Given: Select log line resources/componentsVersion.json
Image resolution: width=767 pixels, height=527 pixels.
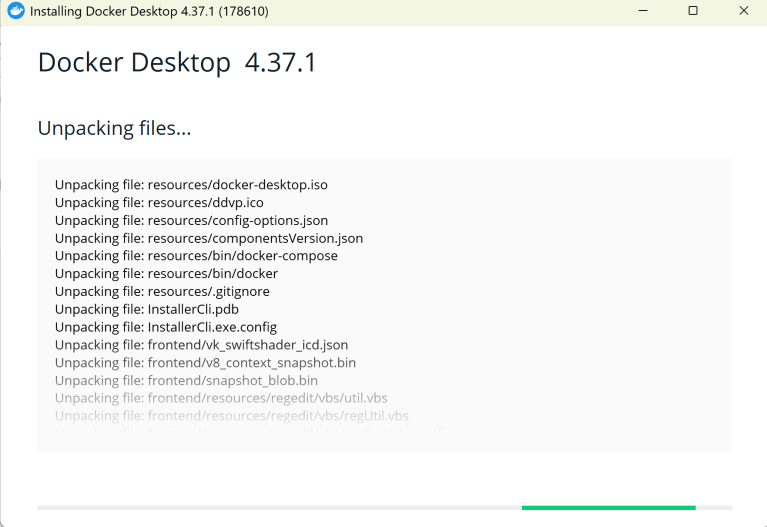Looking at the screenshot, I should click(209, 238).
